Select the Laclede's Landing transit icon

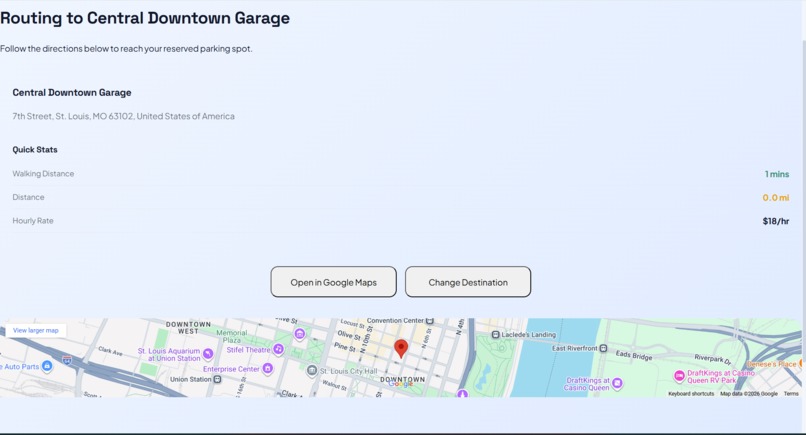pyautogui.click(x=496, y=335)
